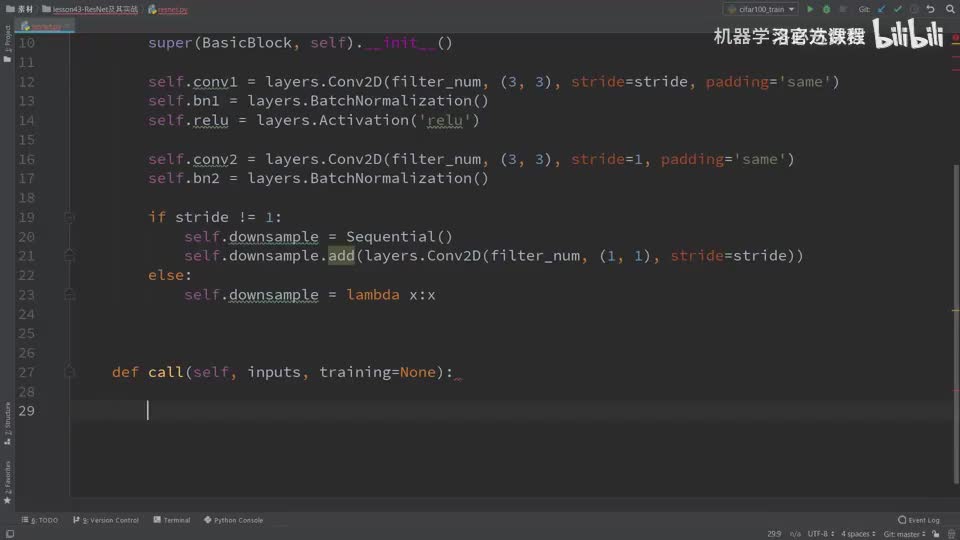Open the Event Log

coord(919,520)
